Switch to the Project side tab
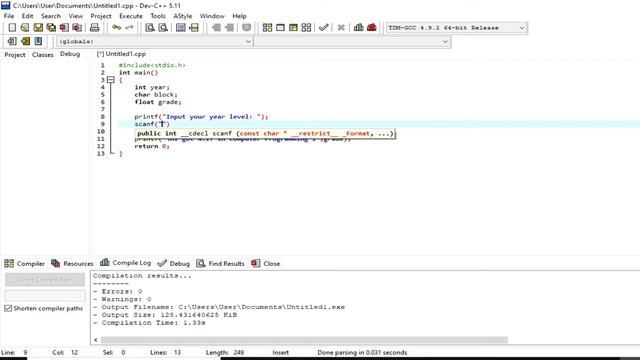The image size is (640, 360). tap(15, 54)
